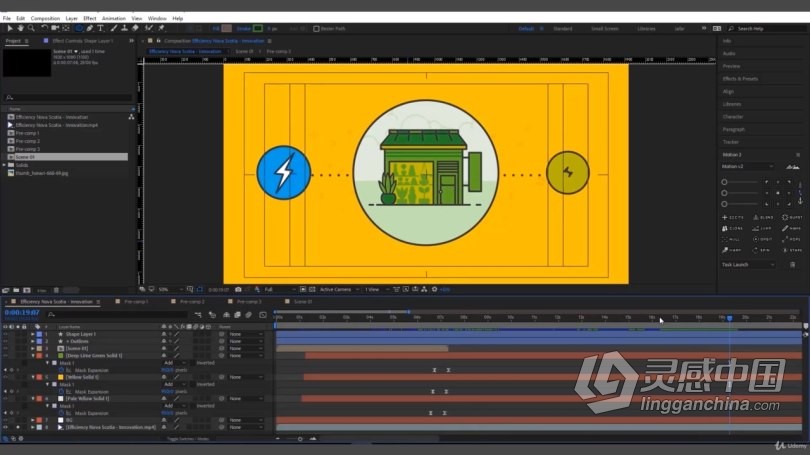Screen dimensions: 810x455
Task: Toggle Inverted checkbox under Yellow Solid mask
Action: (x=193, y=384)
